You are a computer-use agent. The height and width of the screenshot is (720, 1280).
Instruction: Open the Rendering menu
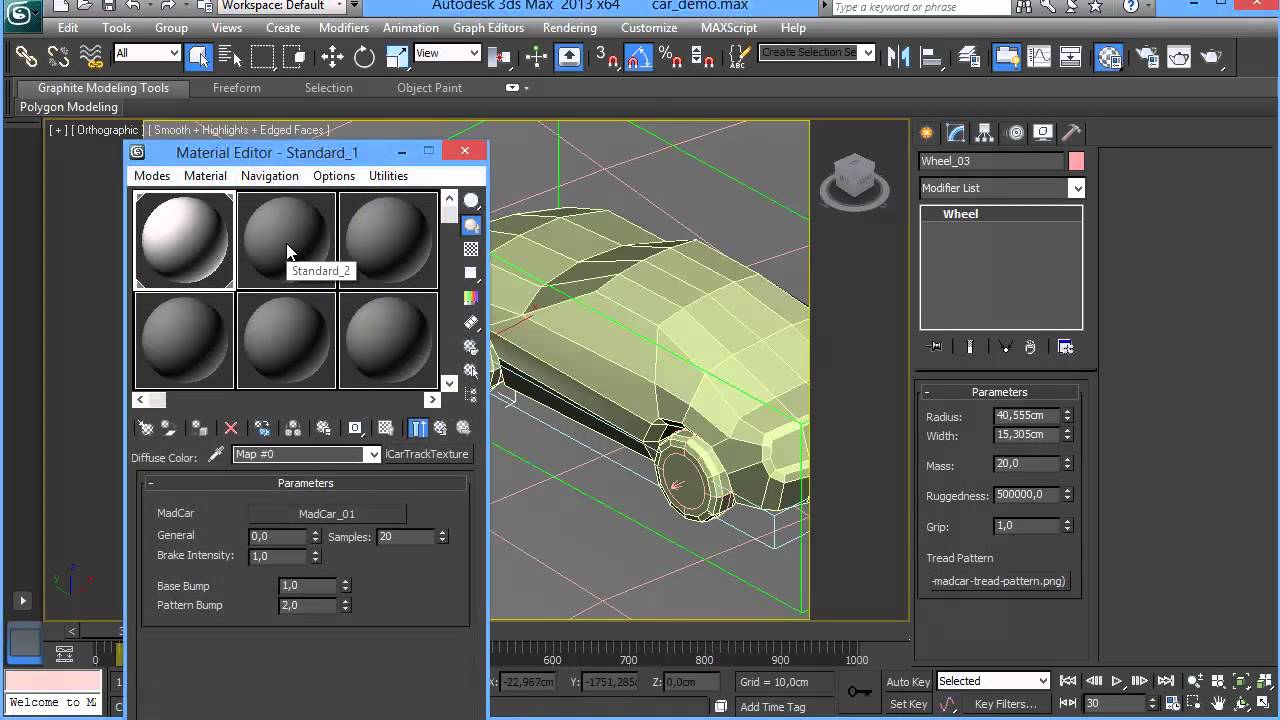point(569,28)
